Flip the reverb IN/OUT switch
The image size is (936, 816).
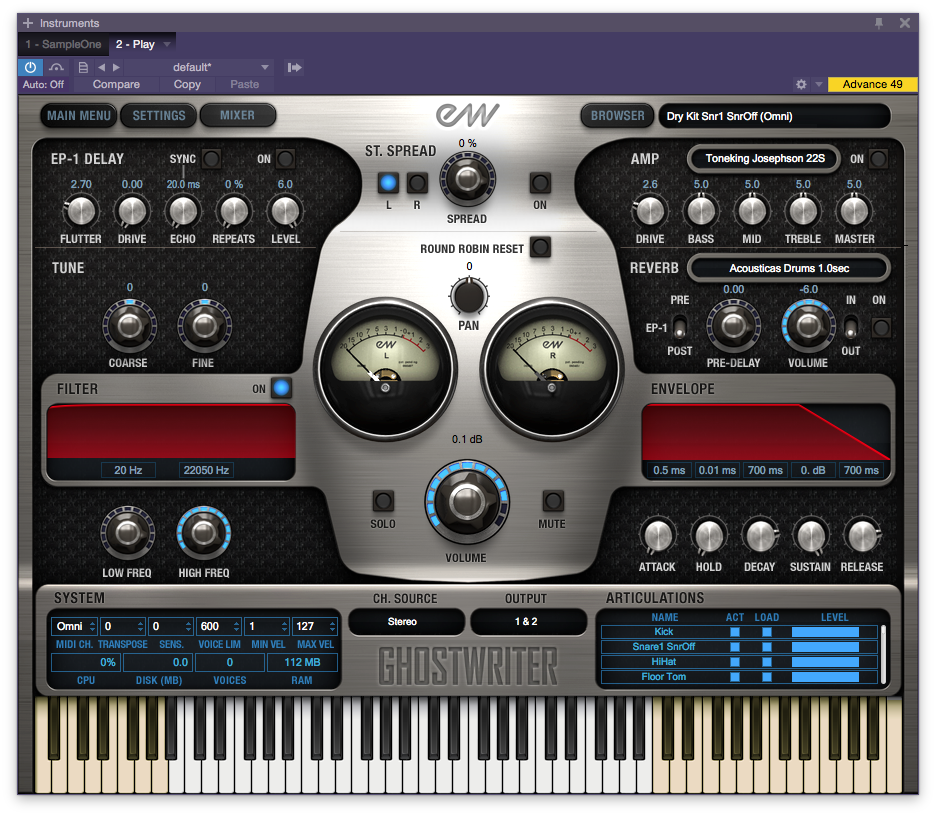pos(850,327)
